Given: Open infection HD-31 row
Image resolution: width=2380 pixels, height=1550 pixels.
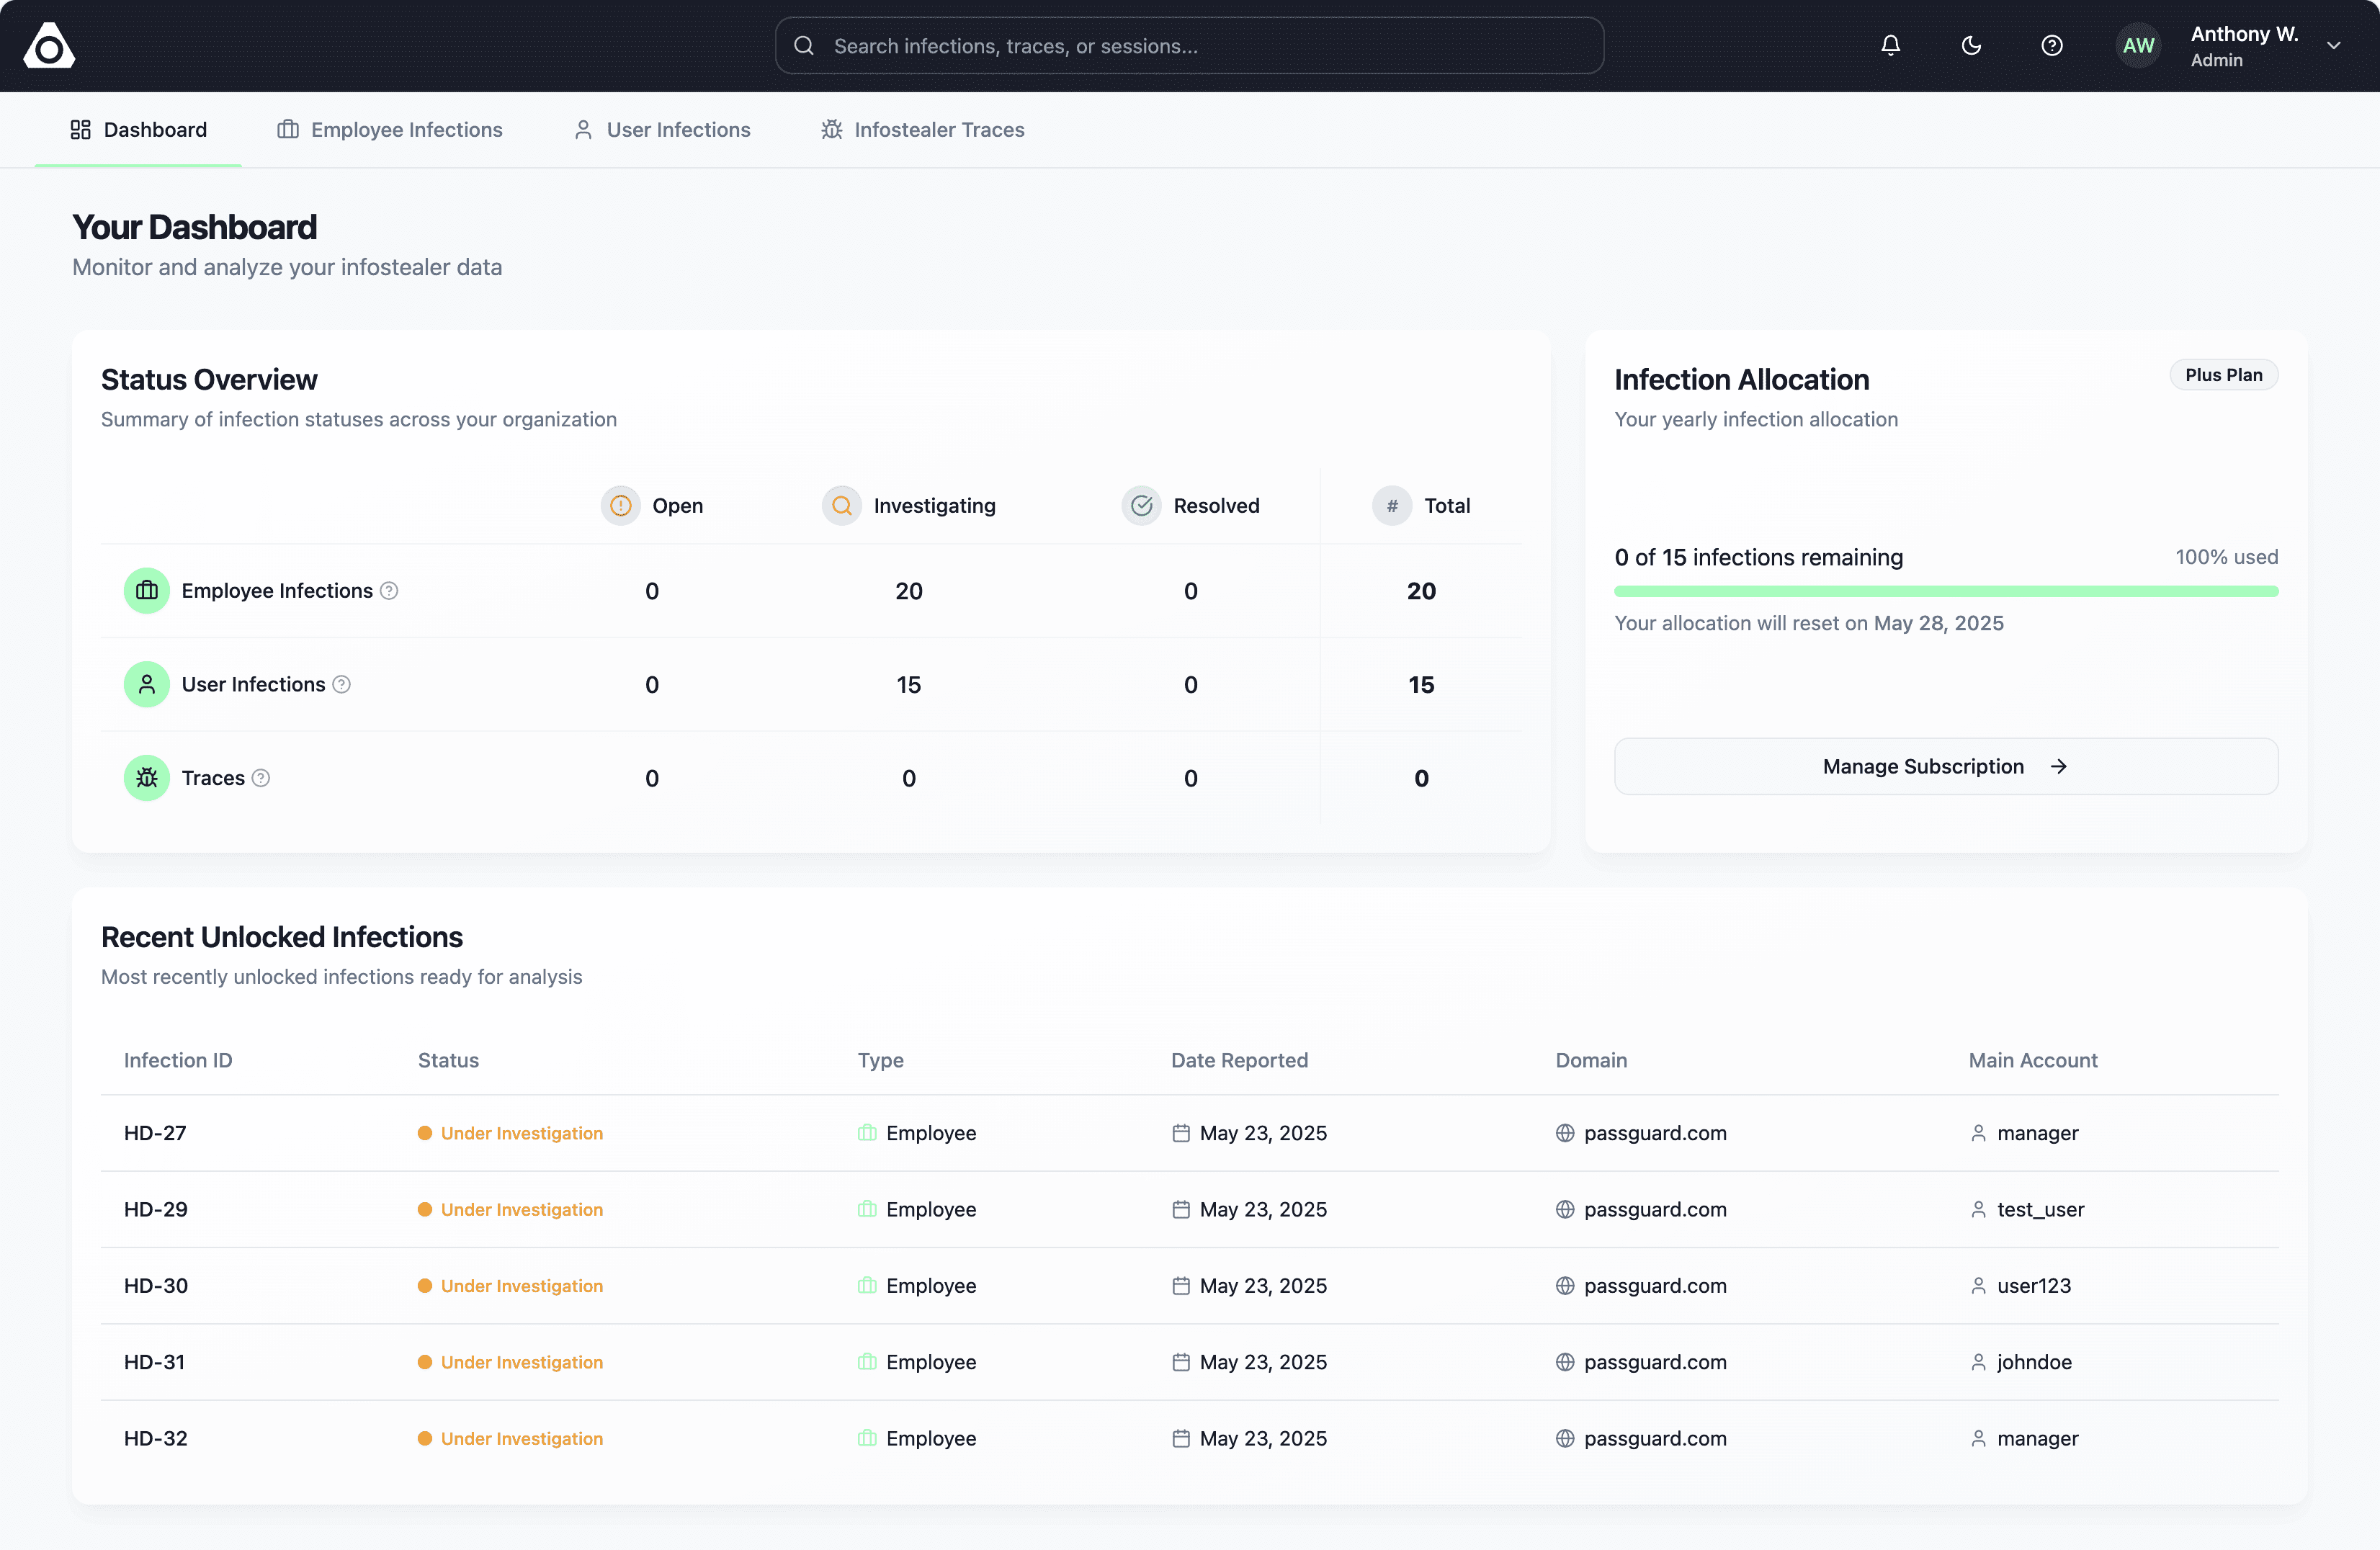Looking at the screenshot, I should pos(1190,1362).
